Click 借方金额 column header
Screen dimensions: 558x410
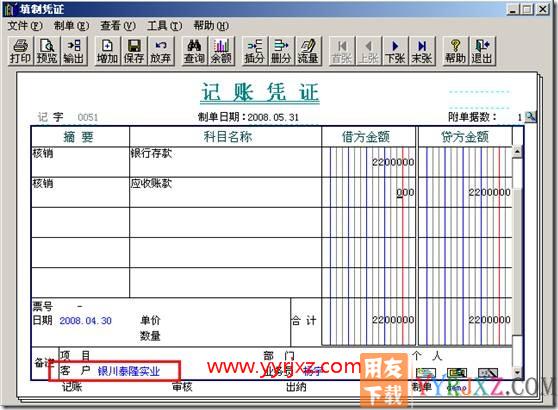click(x=366, y=137)
